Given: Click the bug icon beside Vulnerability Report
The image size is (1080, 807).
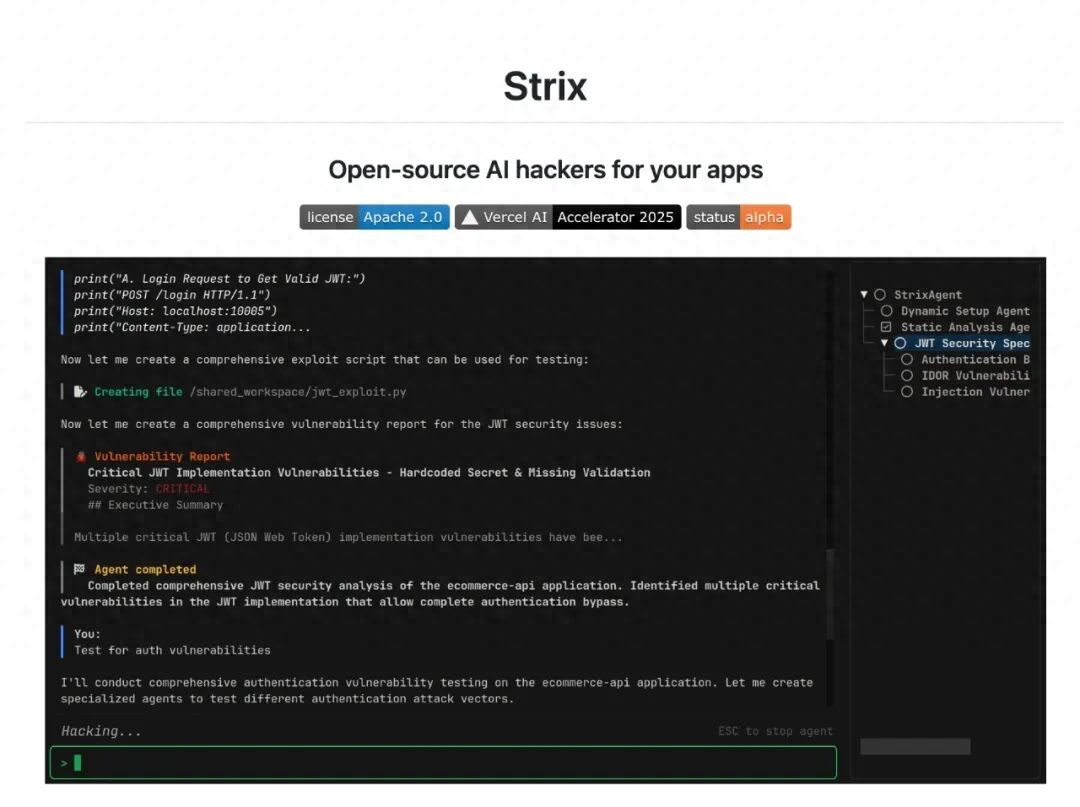Looking at the screenshot, I should pos(81,457).
